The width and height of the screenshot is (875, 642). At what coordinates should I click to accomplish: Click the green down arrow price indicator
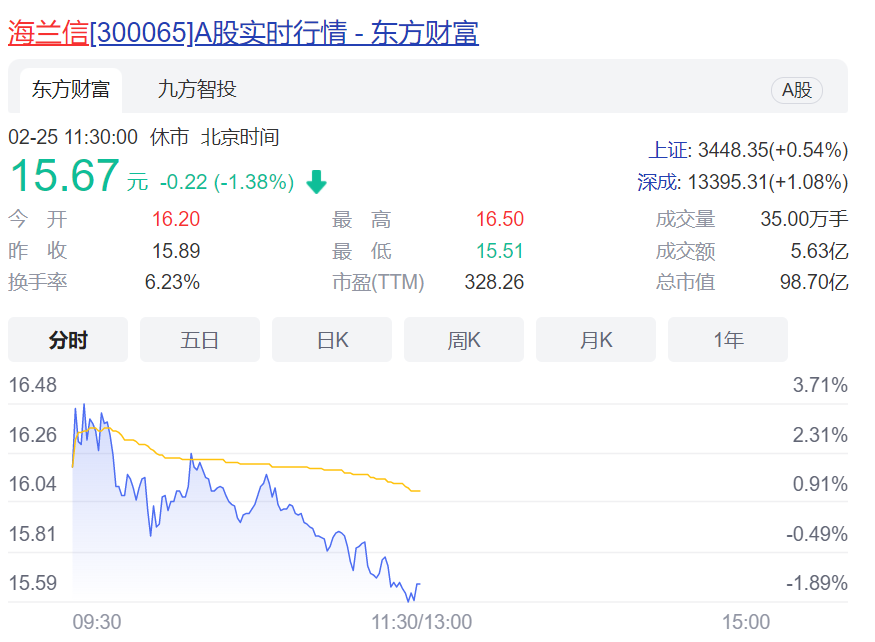coord(316,182)
